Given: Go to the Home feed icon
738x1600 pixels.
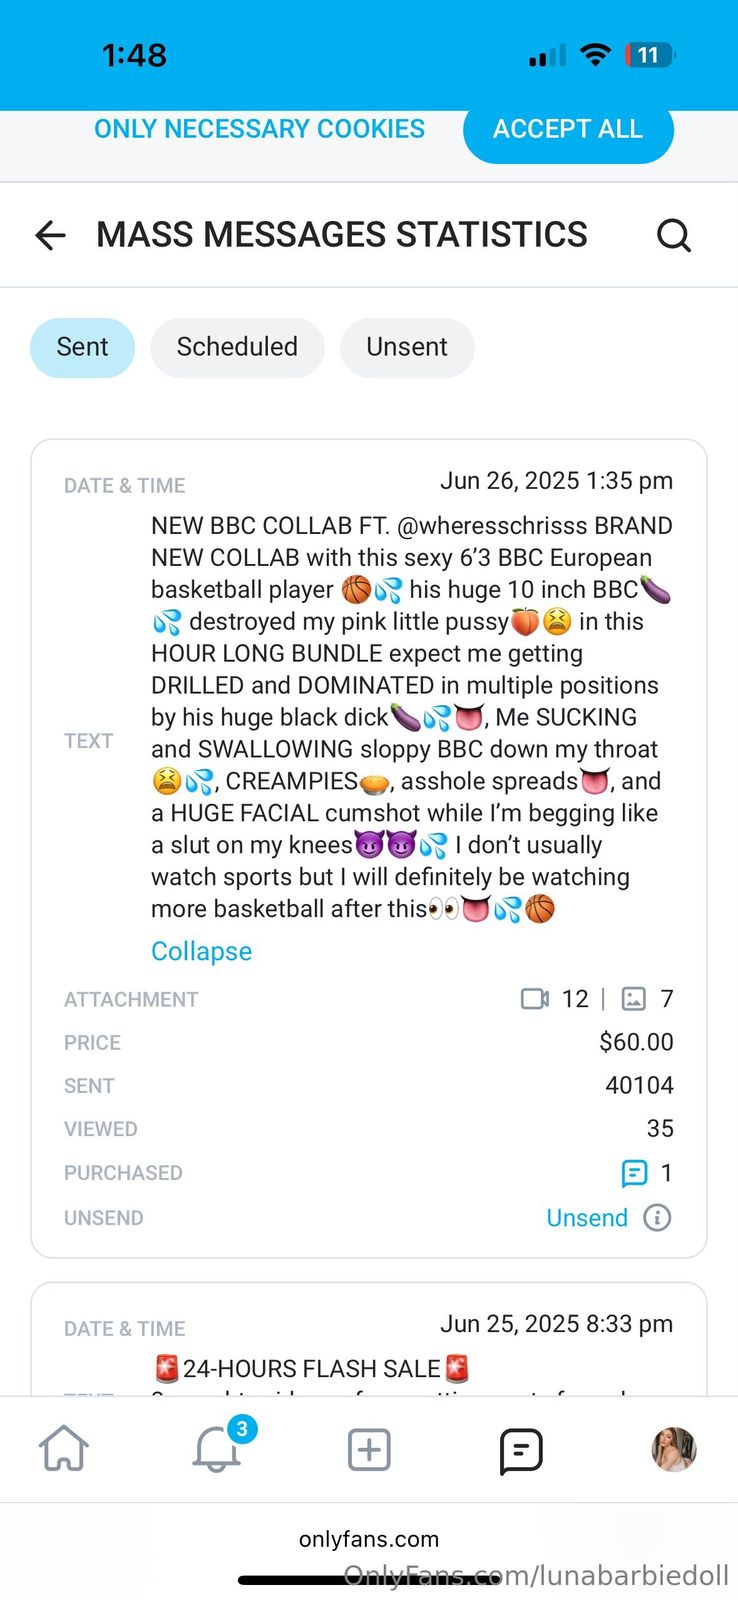Looking at the screenshot, I should [x=64, y=1449].
